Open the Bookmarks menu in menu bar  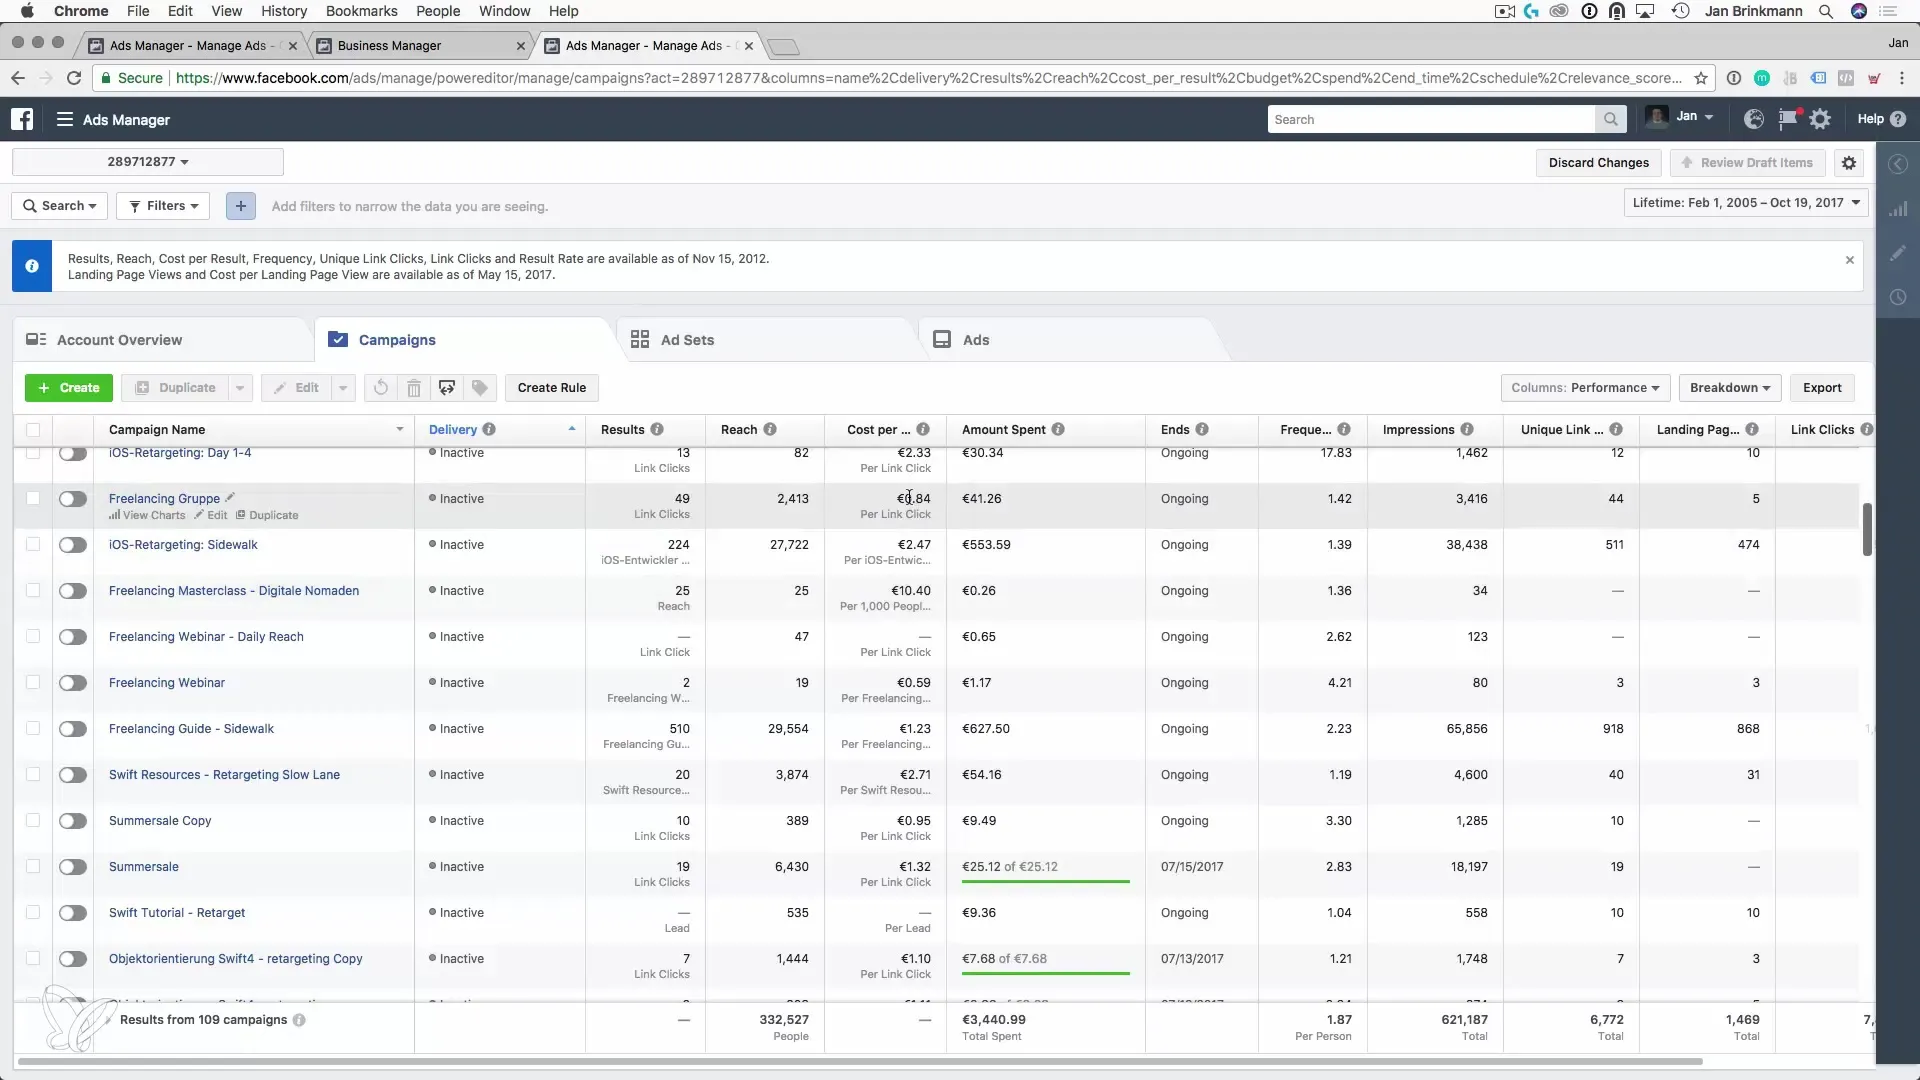click(x=361, y=11)
